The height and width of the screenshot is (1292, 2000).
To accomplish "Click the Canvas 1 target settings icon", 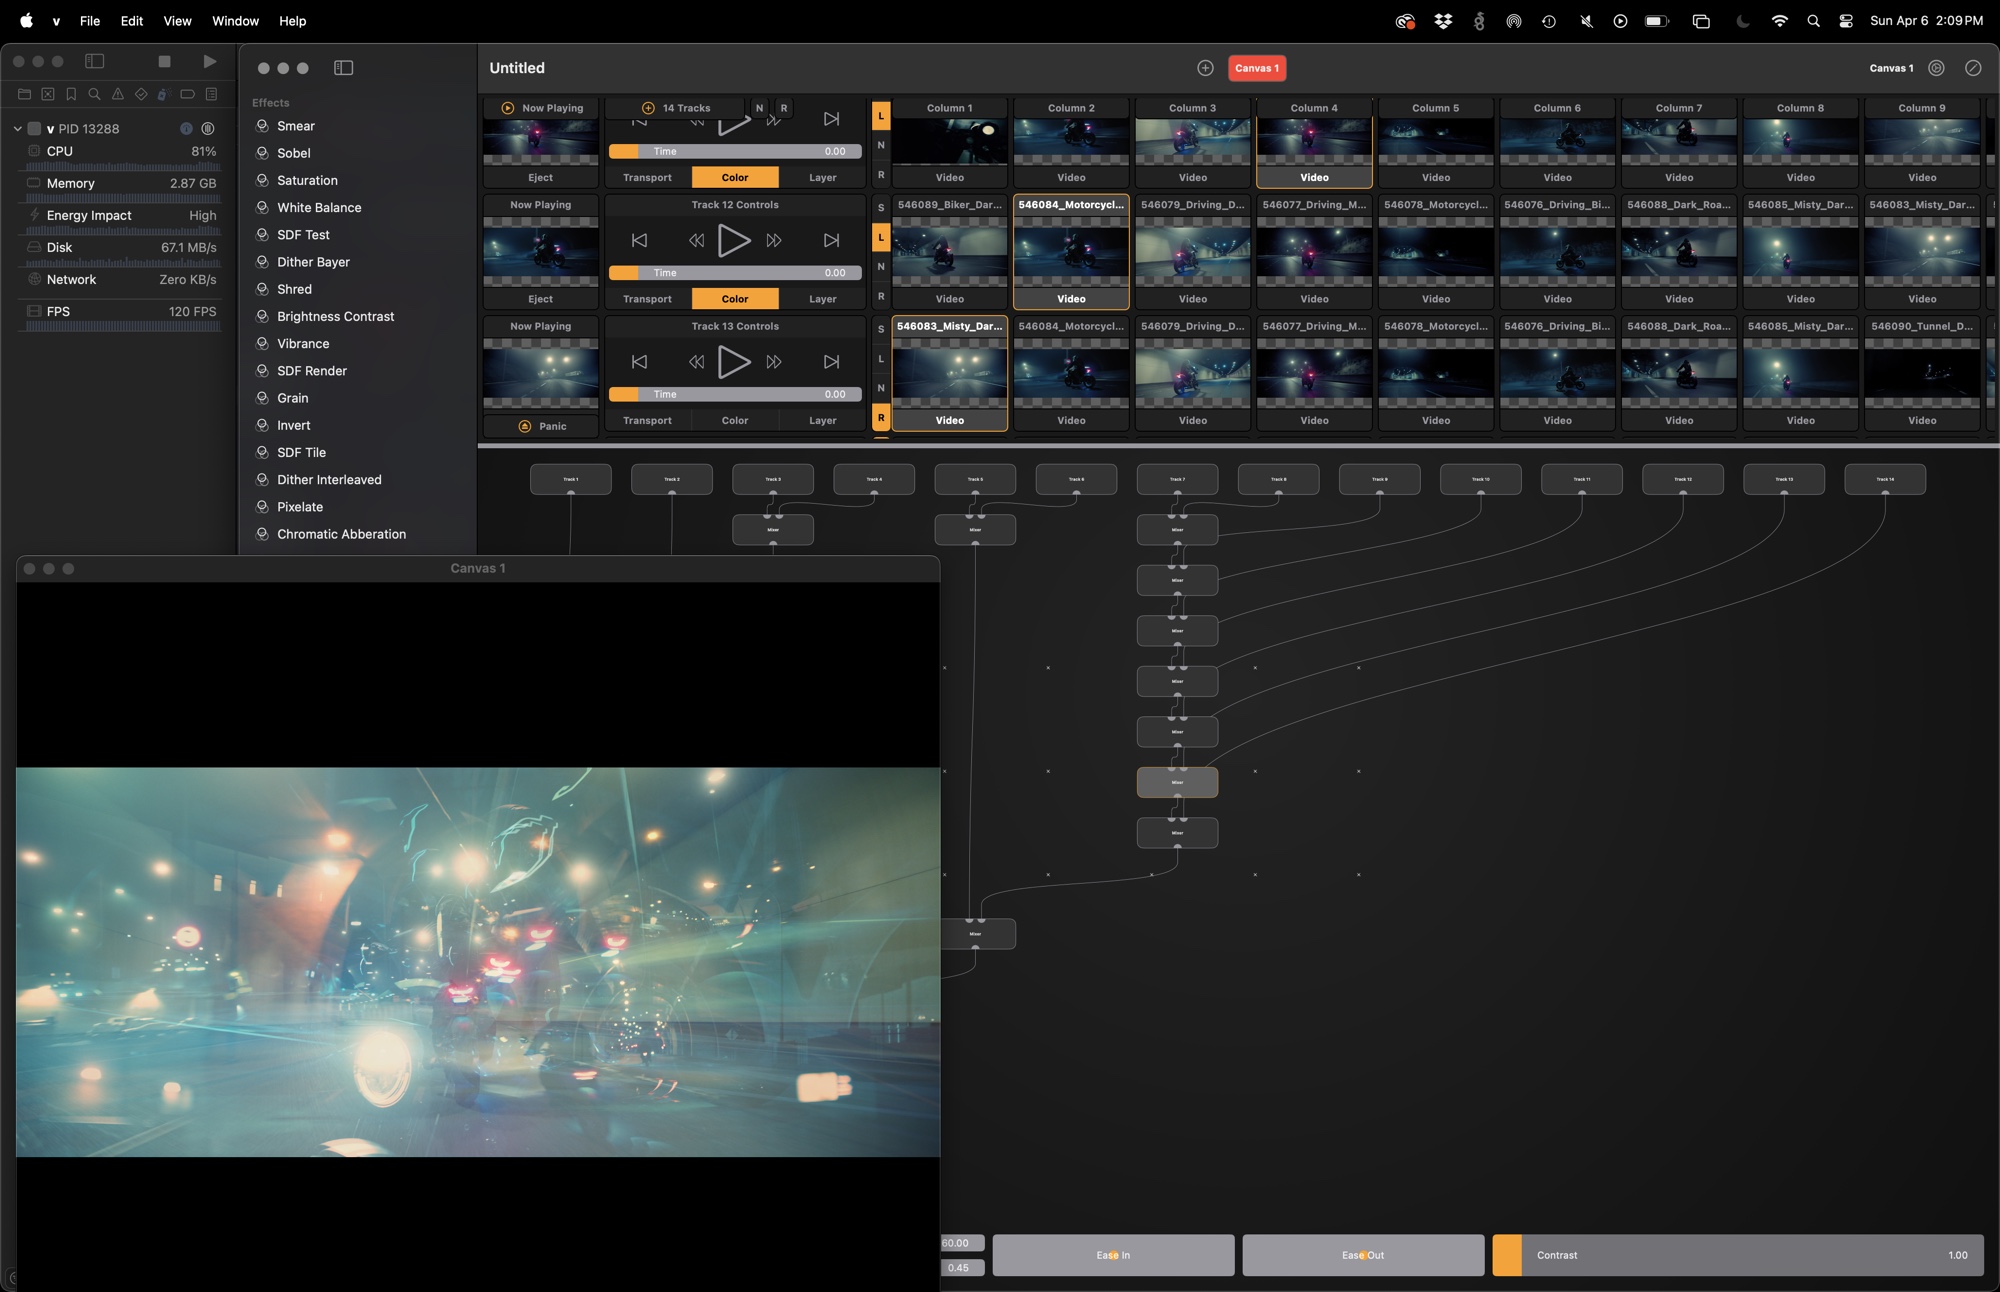I will [x=1936, y=68].
